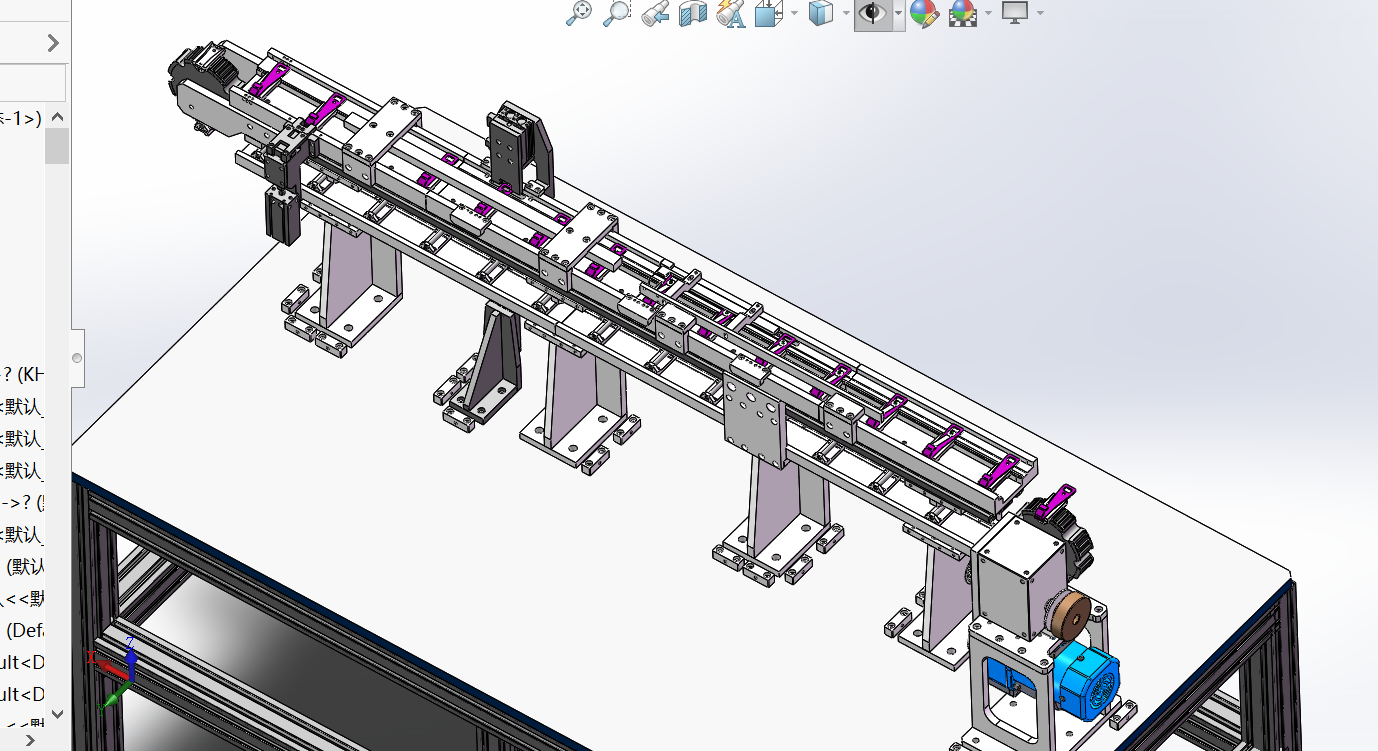1378x751 pixels.
Task: Select the tree row starting "(Def"
Action: click(22, 630)
